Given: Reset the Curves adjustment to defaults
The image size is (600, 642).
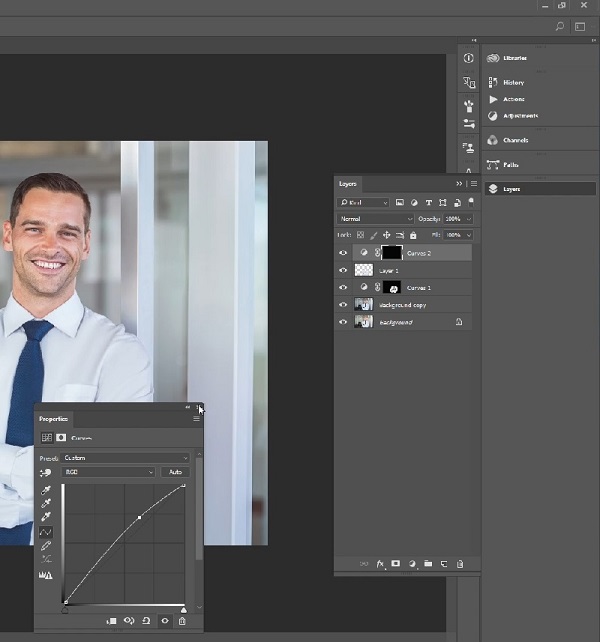Looking at the screenshot, I should coord(147,621).
